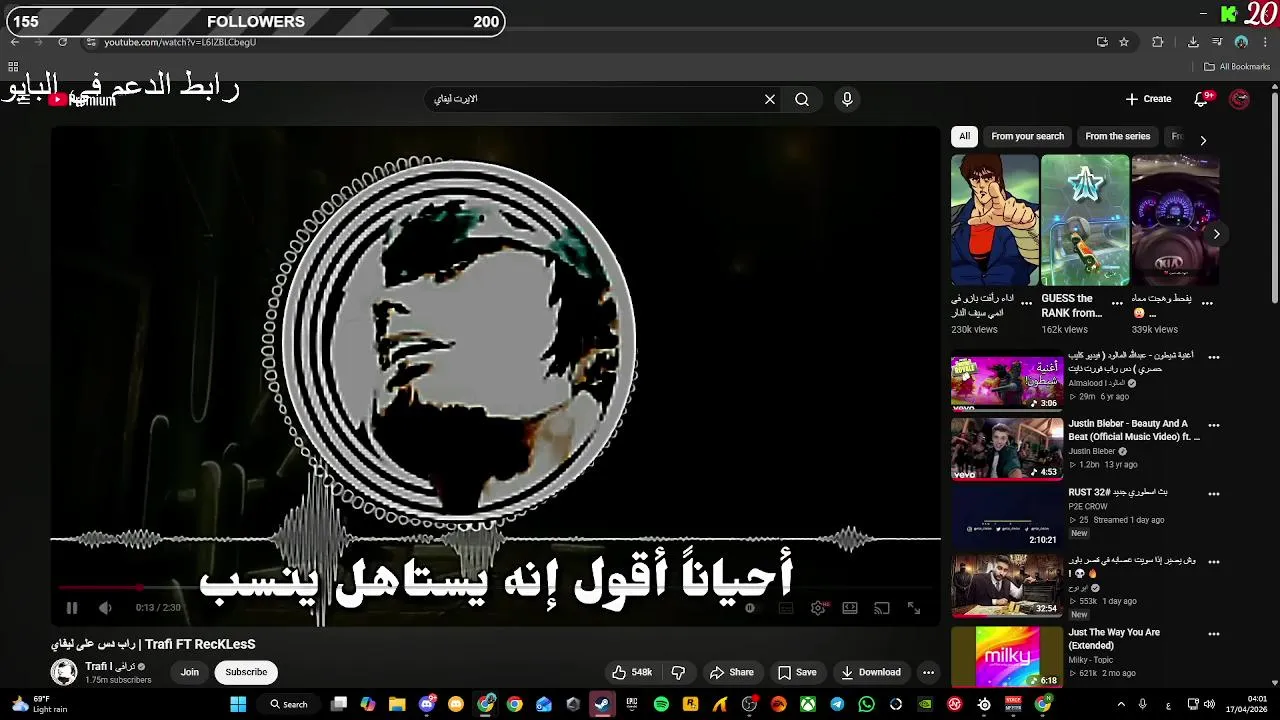The height and width of the screenshot is (720, 1280).
Task: Open Telegram from the taskbar
Action: click(x=837, y=704)
